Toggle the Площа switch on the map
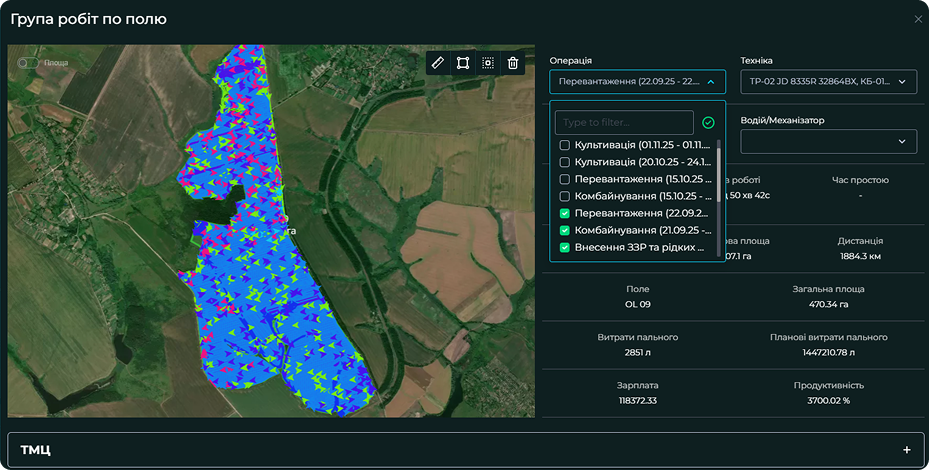 (27, 62)
